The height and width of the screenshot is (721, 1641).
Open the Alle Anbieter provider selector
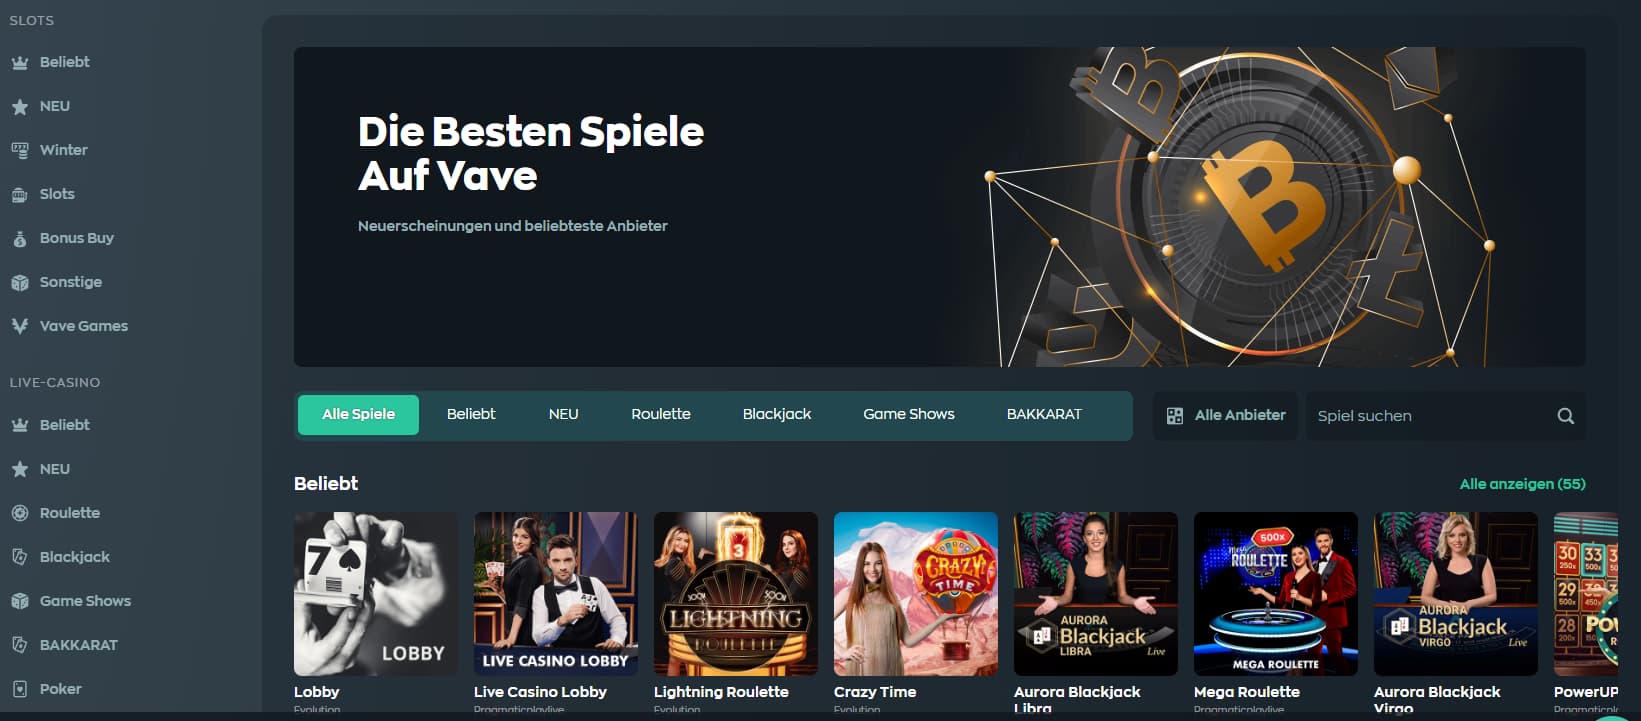click(x=1225, y=415)
